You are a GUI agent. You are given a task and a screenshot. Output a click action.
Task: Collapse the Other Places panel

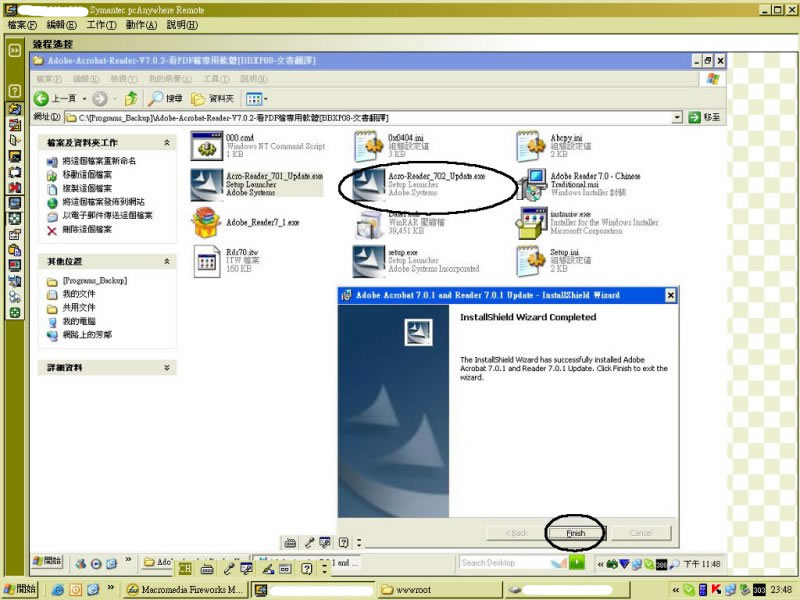[x=166, y=261]
